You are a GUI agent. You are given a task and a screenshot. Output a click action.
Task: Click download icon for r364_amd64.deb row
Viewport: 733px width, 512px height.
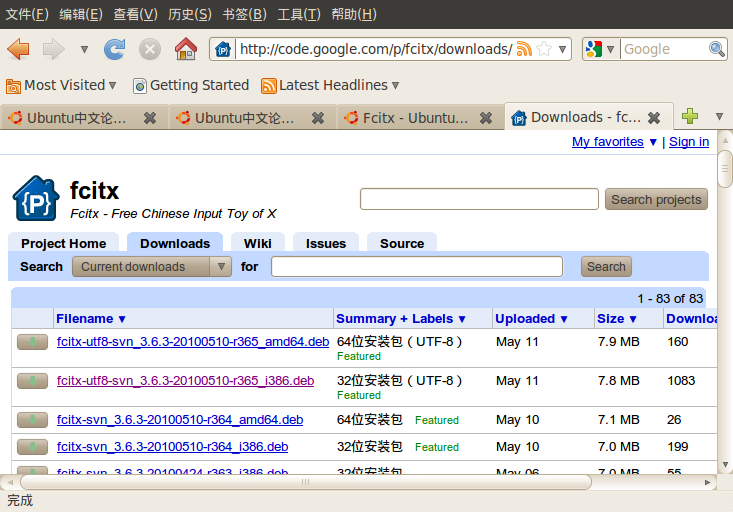click(x=32, y=420)
